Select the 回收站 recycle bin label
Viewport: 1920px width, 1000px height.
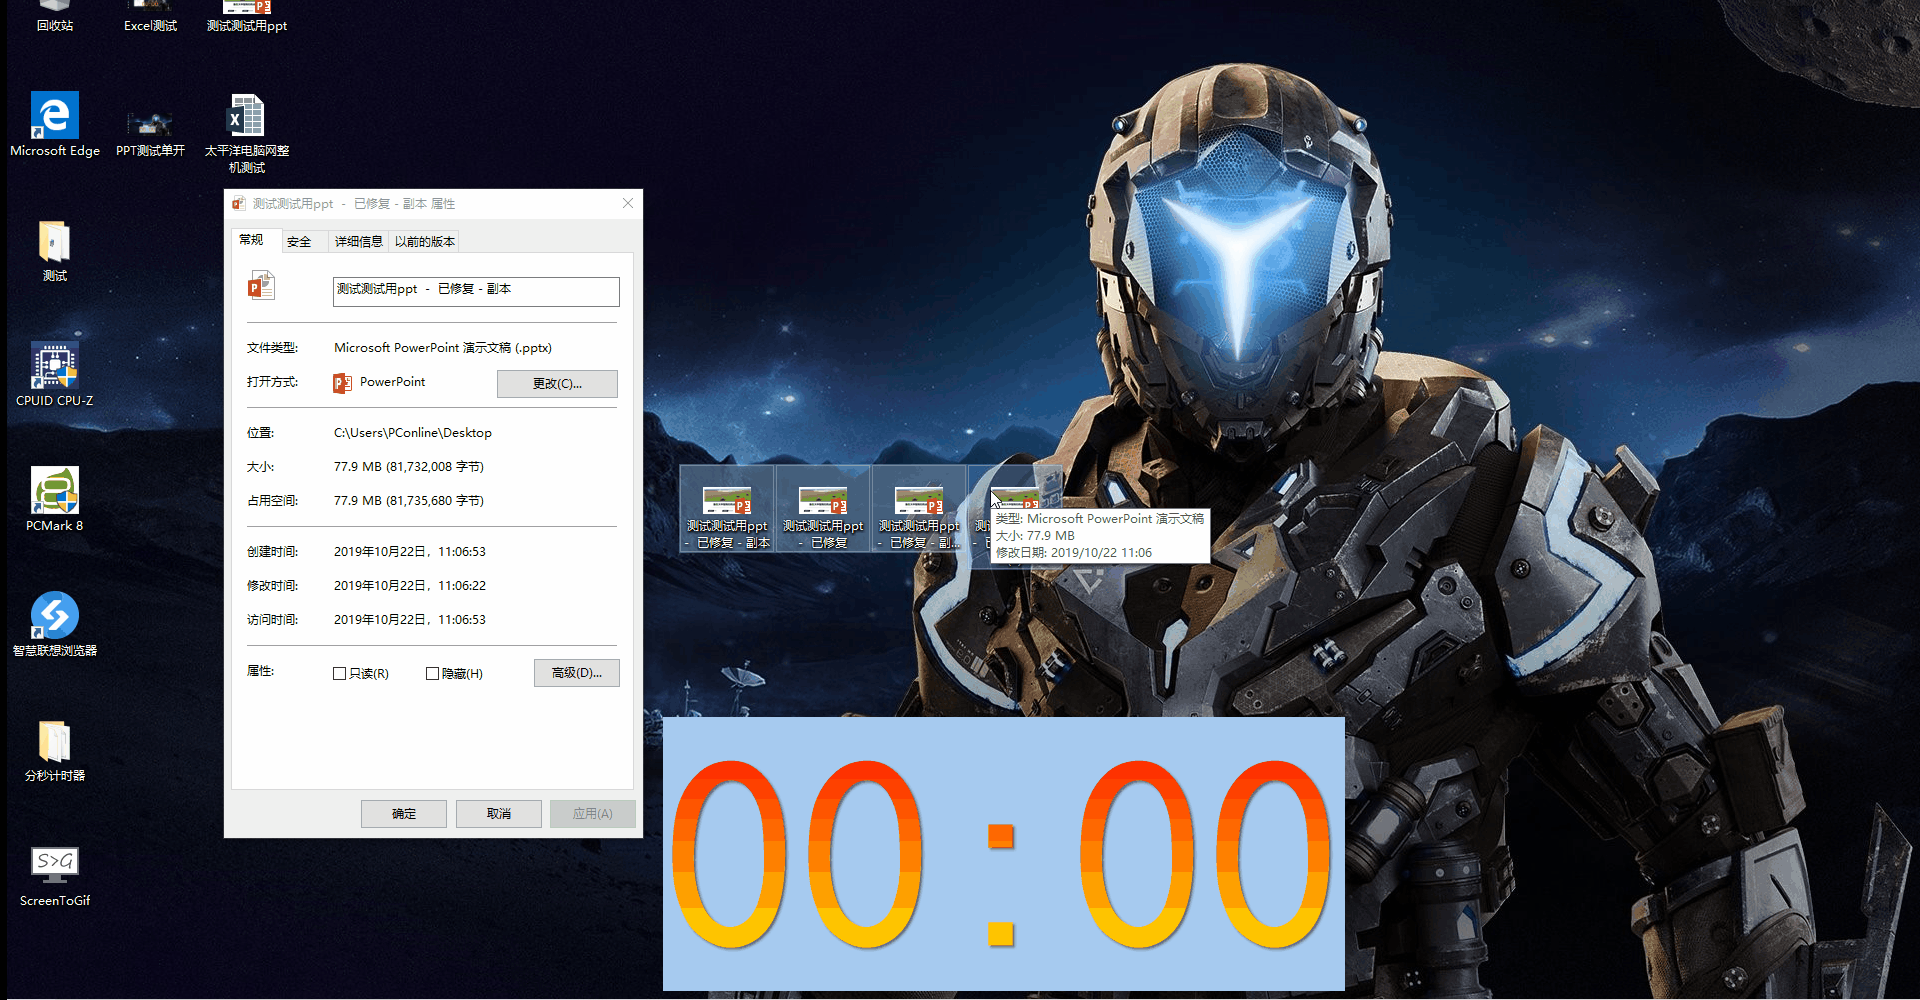[x=55, y=26]
